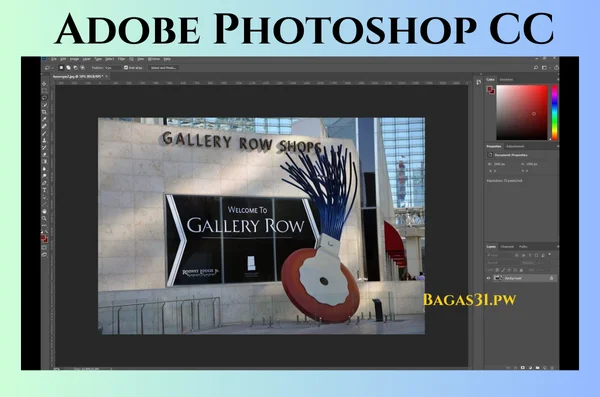Choose Add to selection mode

[68, 68]
